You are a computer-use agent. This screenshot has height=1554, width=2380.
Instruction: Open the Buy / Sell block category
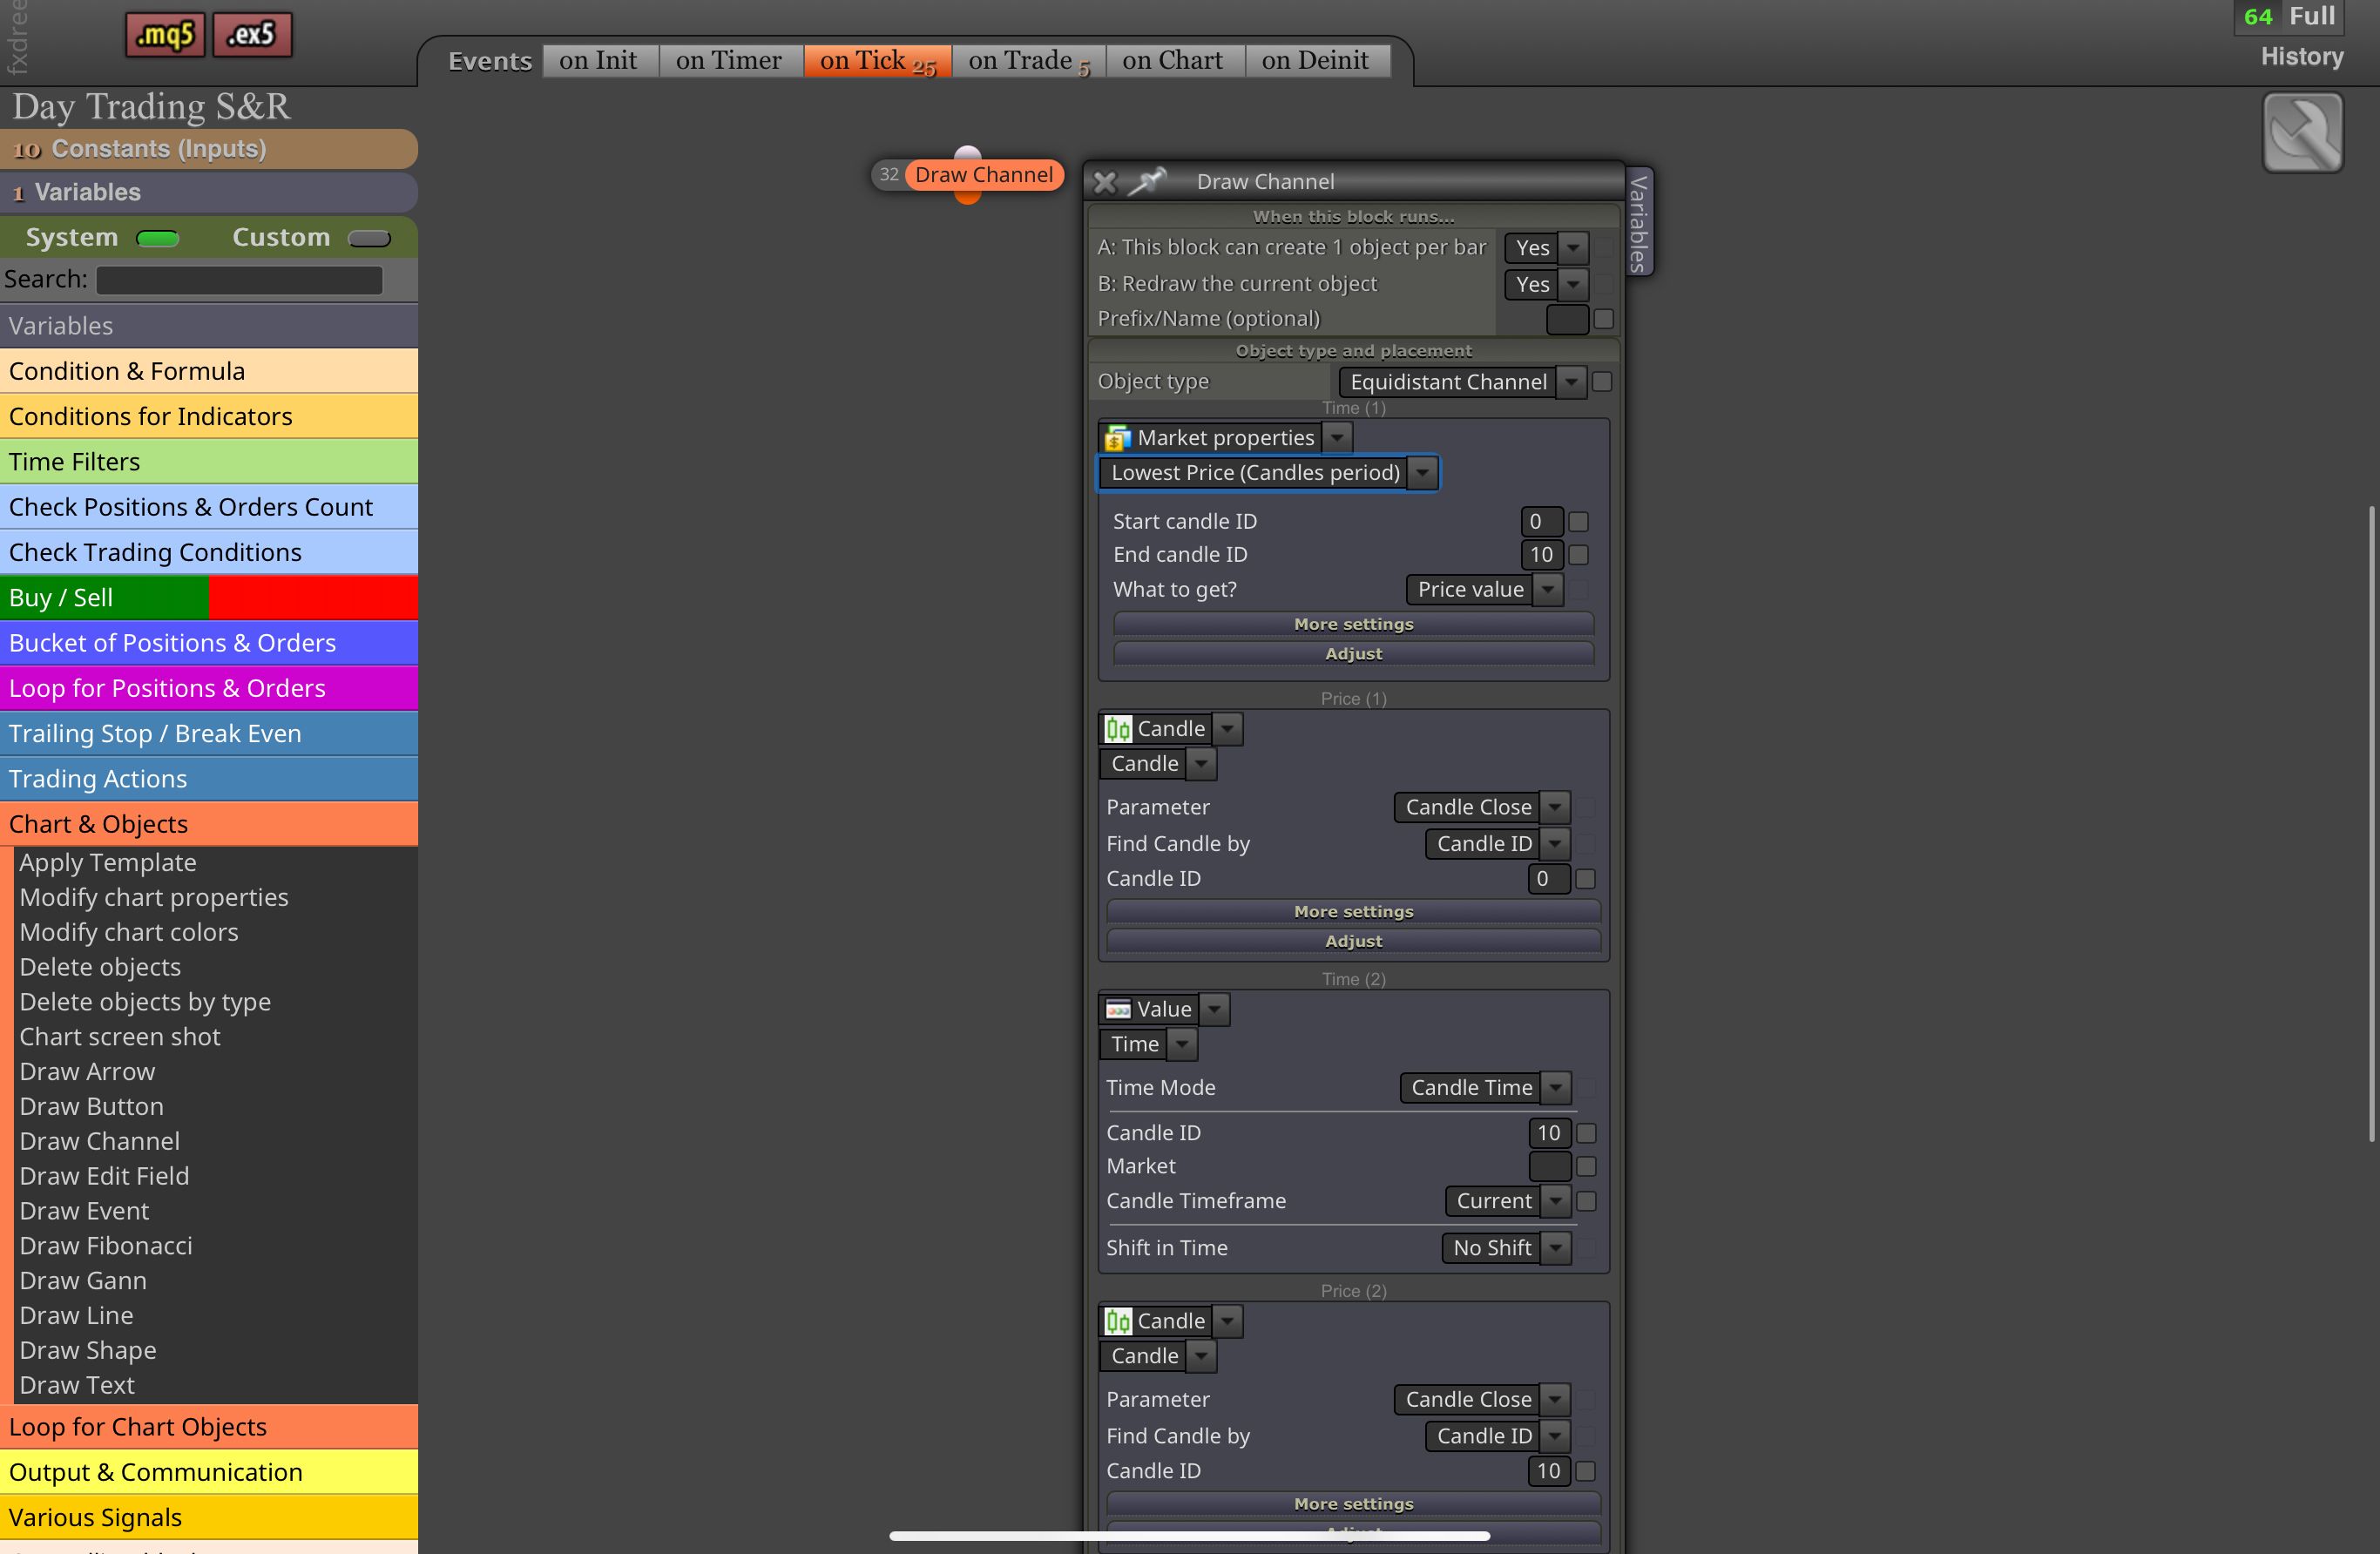pos(209,598)
